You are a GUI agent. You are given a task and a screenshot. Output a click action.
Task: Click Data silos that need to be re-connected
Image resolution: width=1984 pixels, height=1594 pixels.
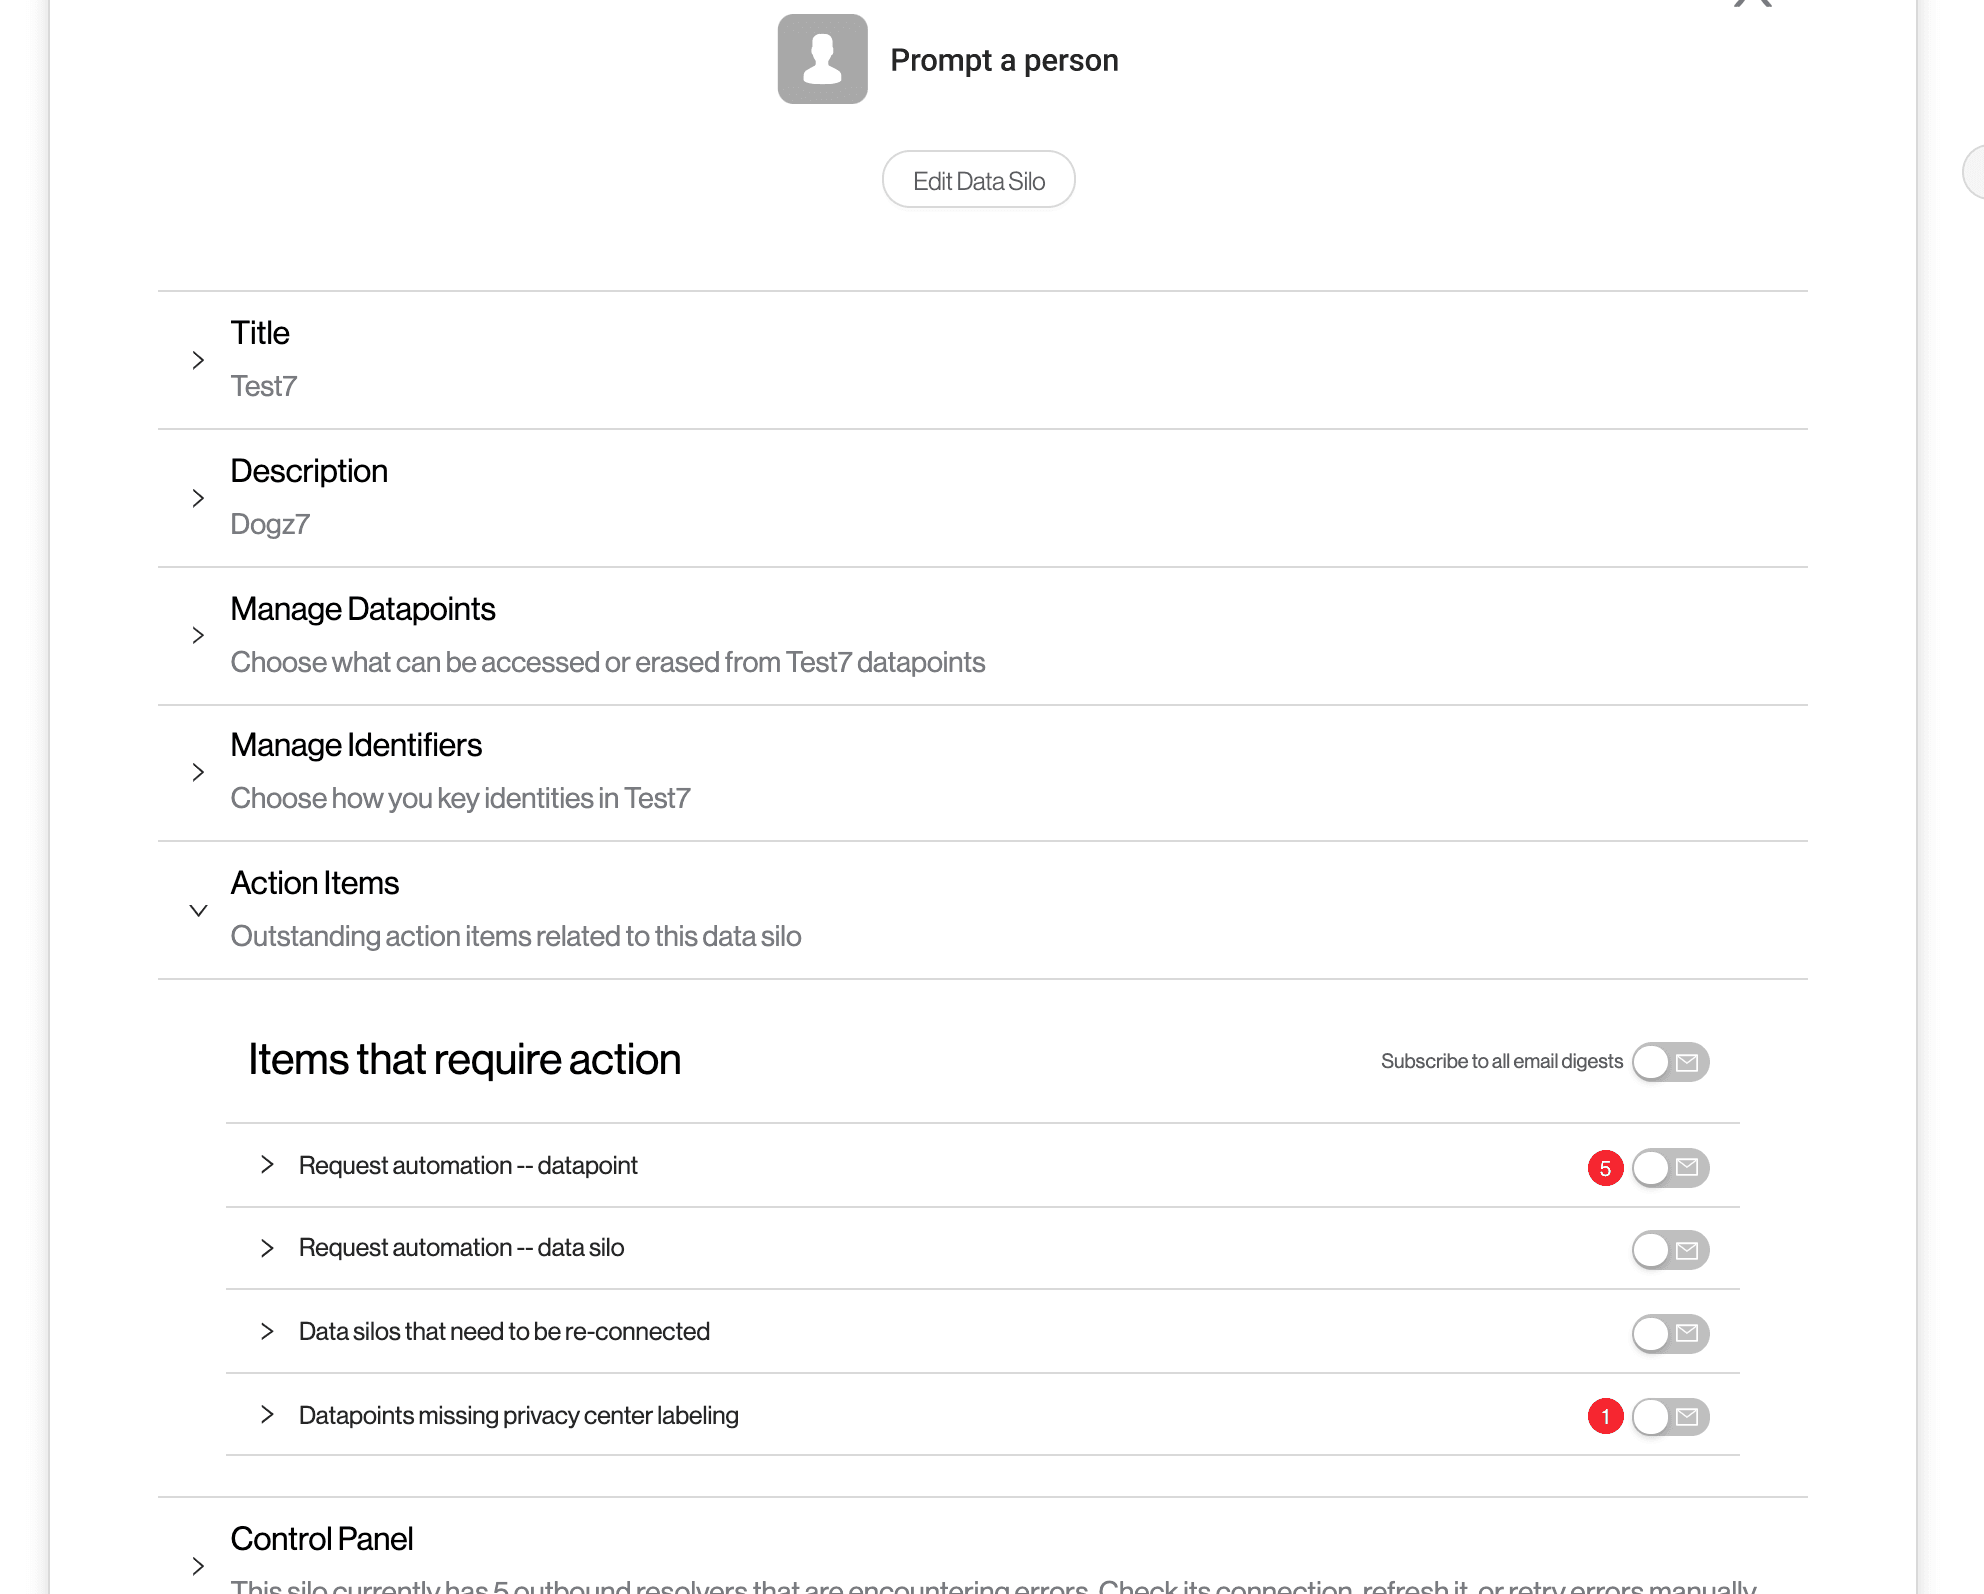point(504,1332)
